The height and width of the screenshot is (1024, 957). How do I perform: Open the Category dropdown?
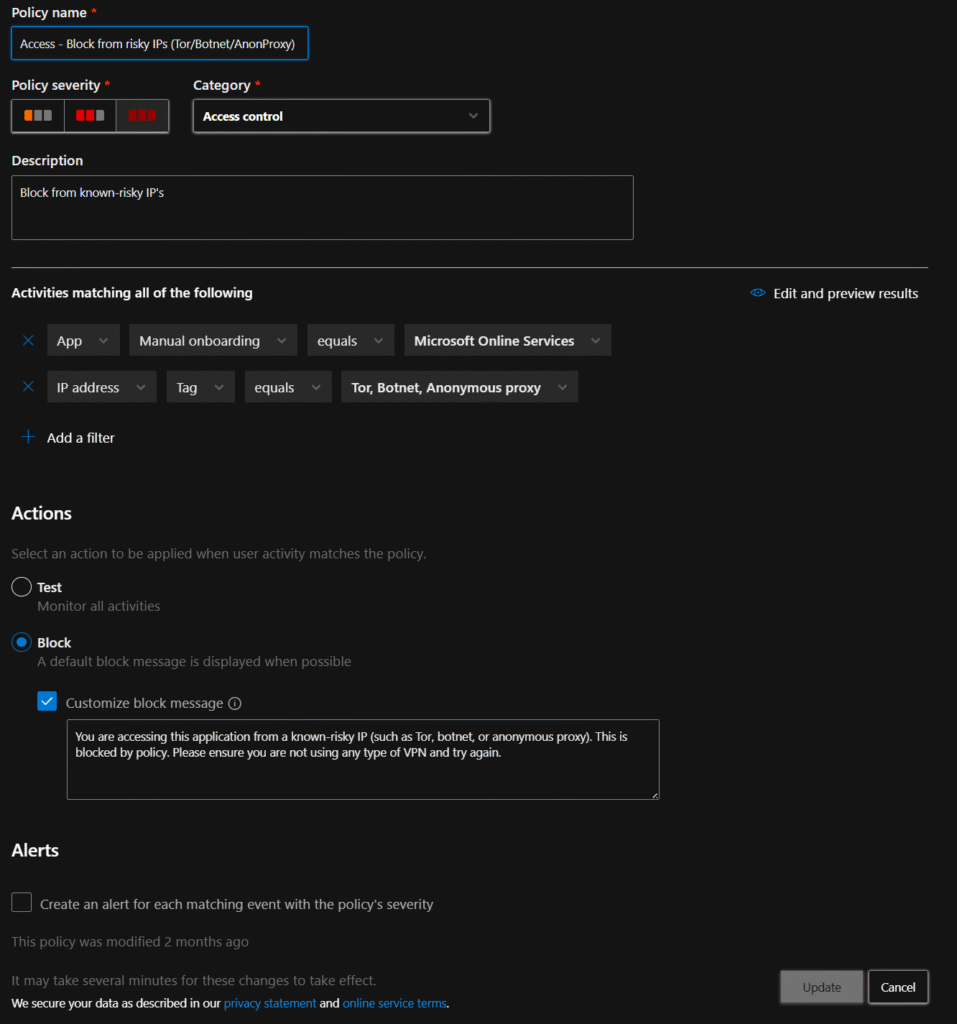pos(341,116)
